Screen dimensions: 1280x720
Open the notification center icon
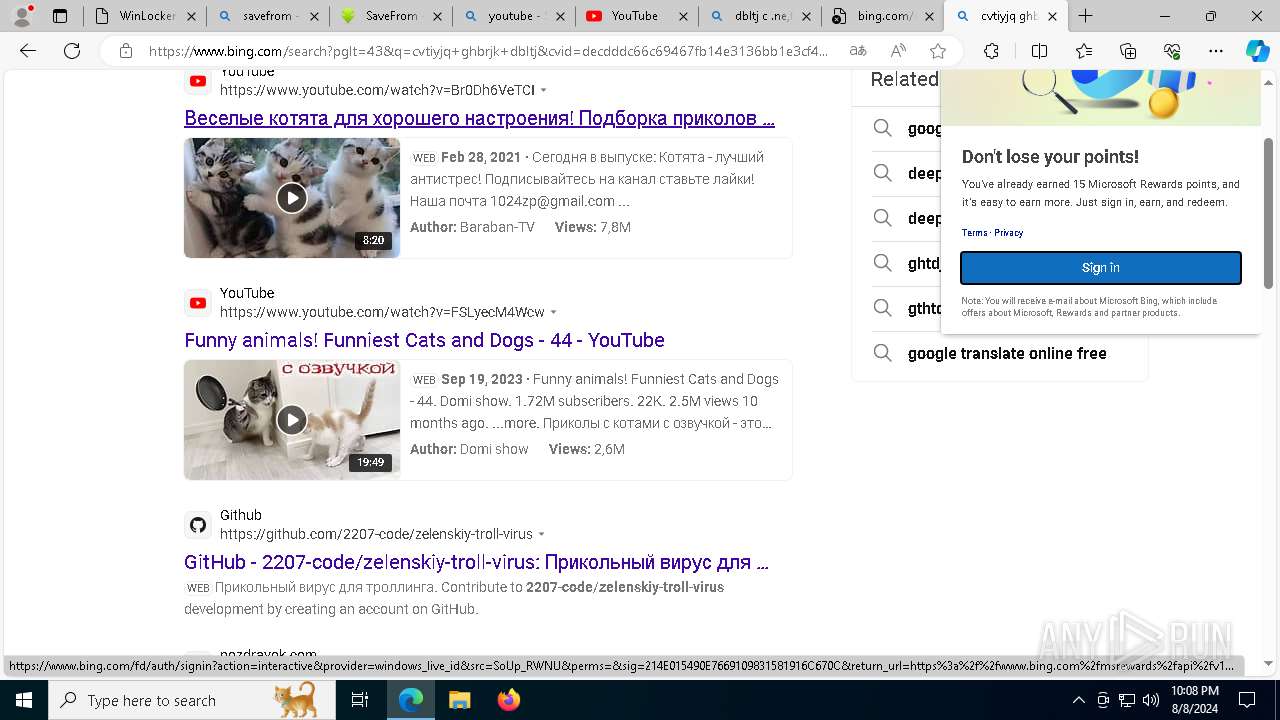click(1247, 700)
